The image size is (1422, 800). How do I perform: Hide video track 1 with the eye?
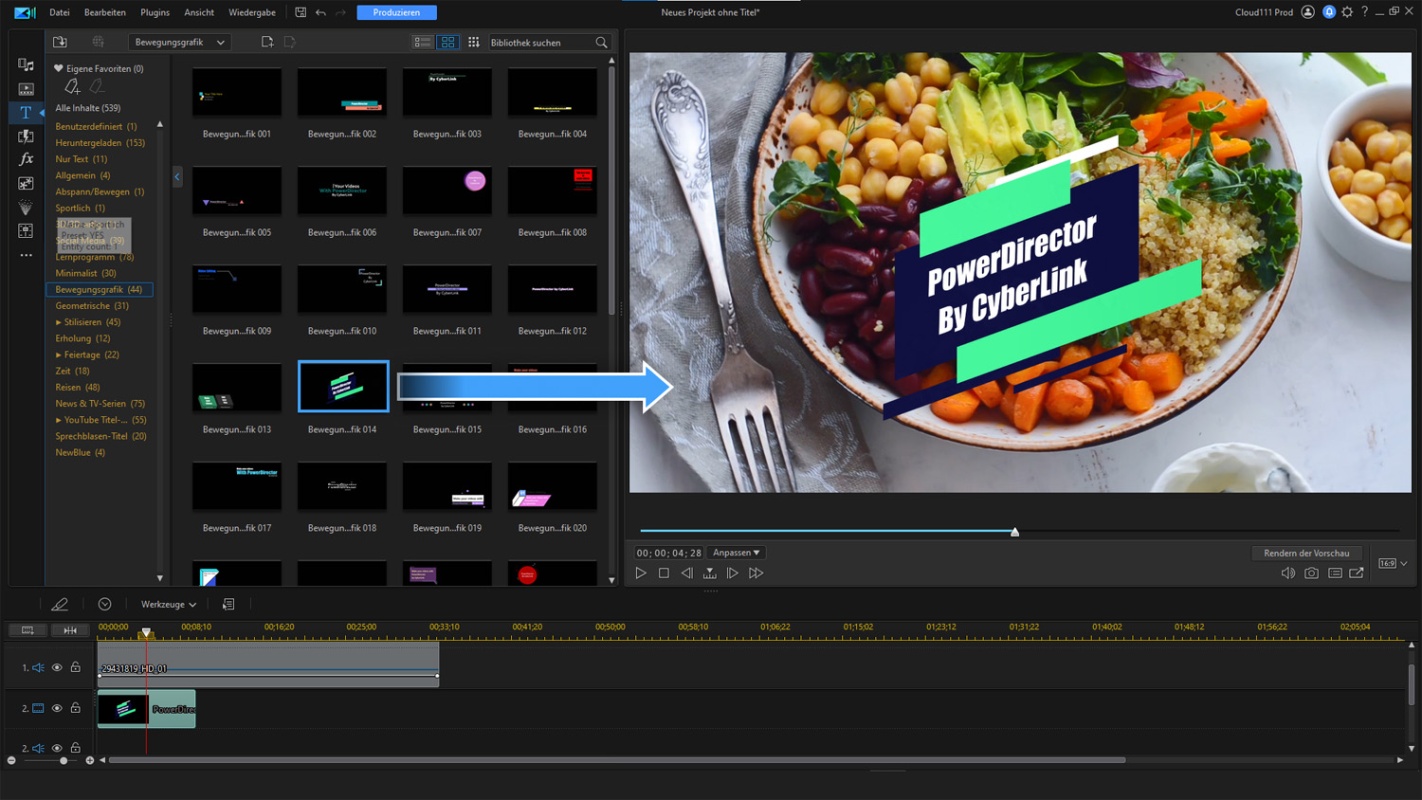[x=57, y=667]
